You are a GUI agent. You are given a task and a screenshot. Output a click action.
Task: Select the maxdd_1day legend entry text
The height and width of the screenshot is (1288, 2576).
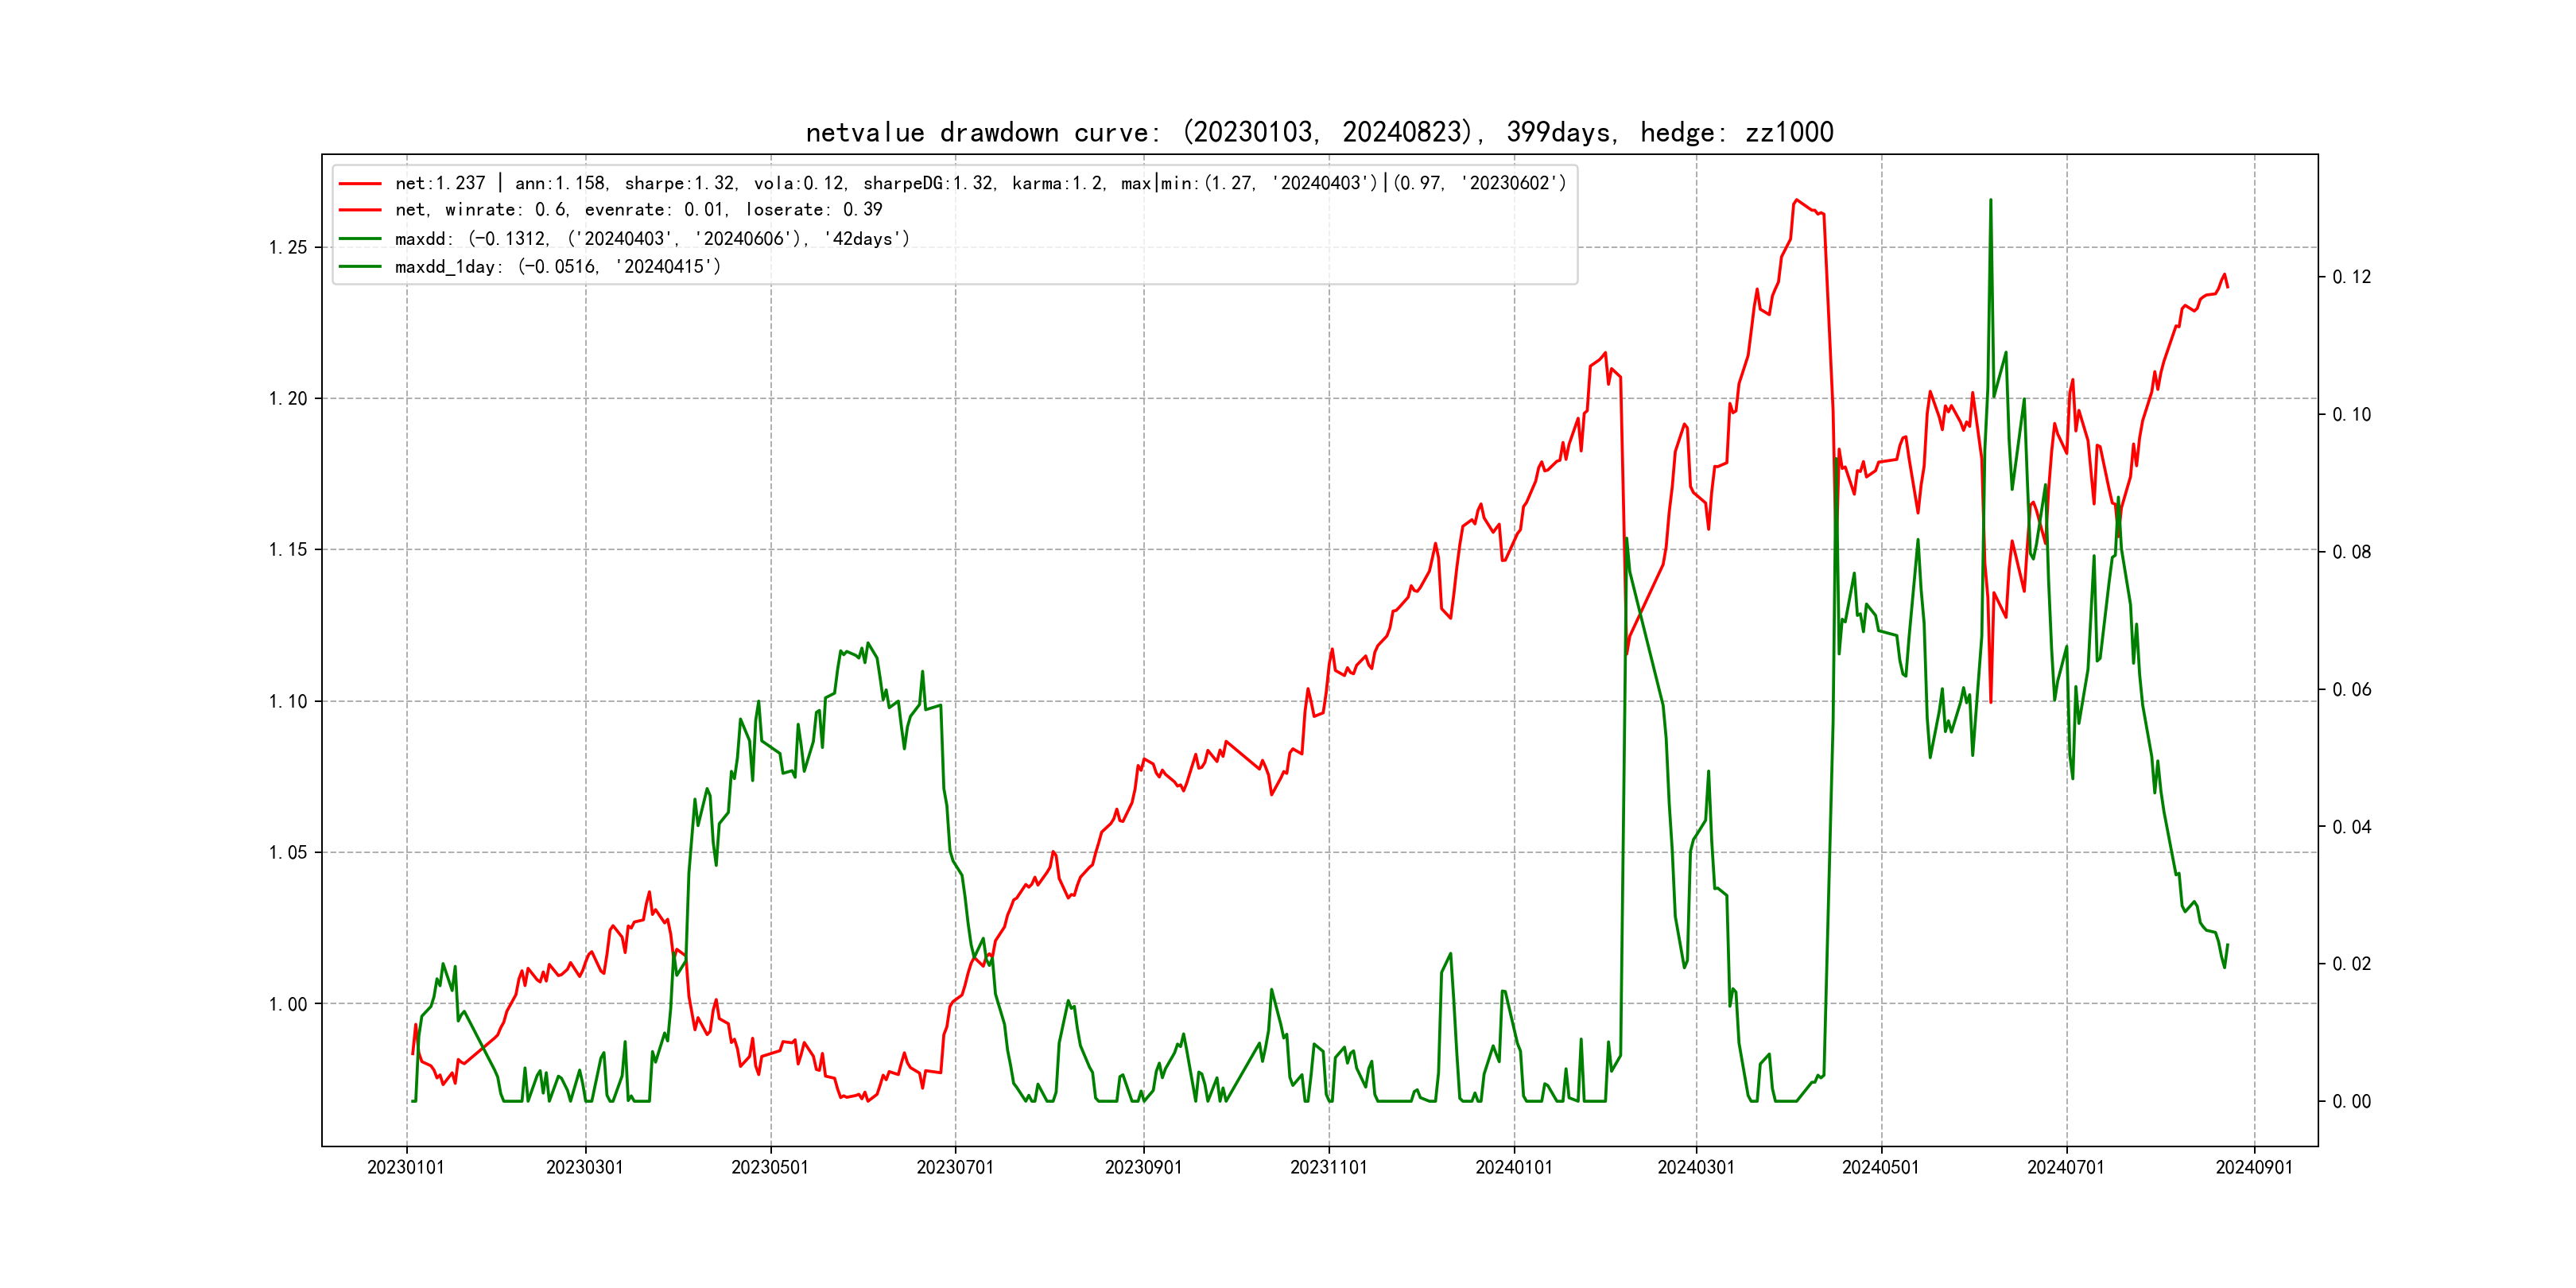click(x=557, y=267)
